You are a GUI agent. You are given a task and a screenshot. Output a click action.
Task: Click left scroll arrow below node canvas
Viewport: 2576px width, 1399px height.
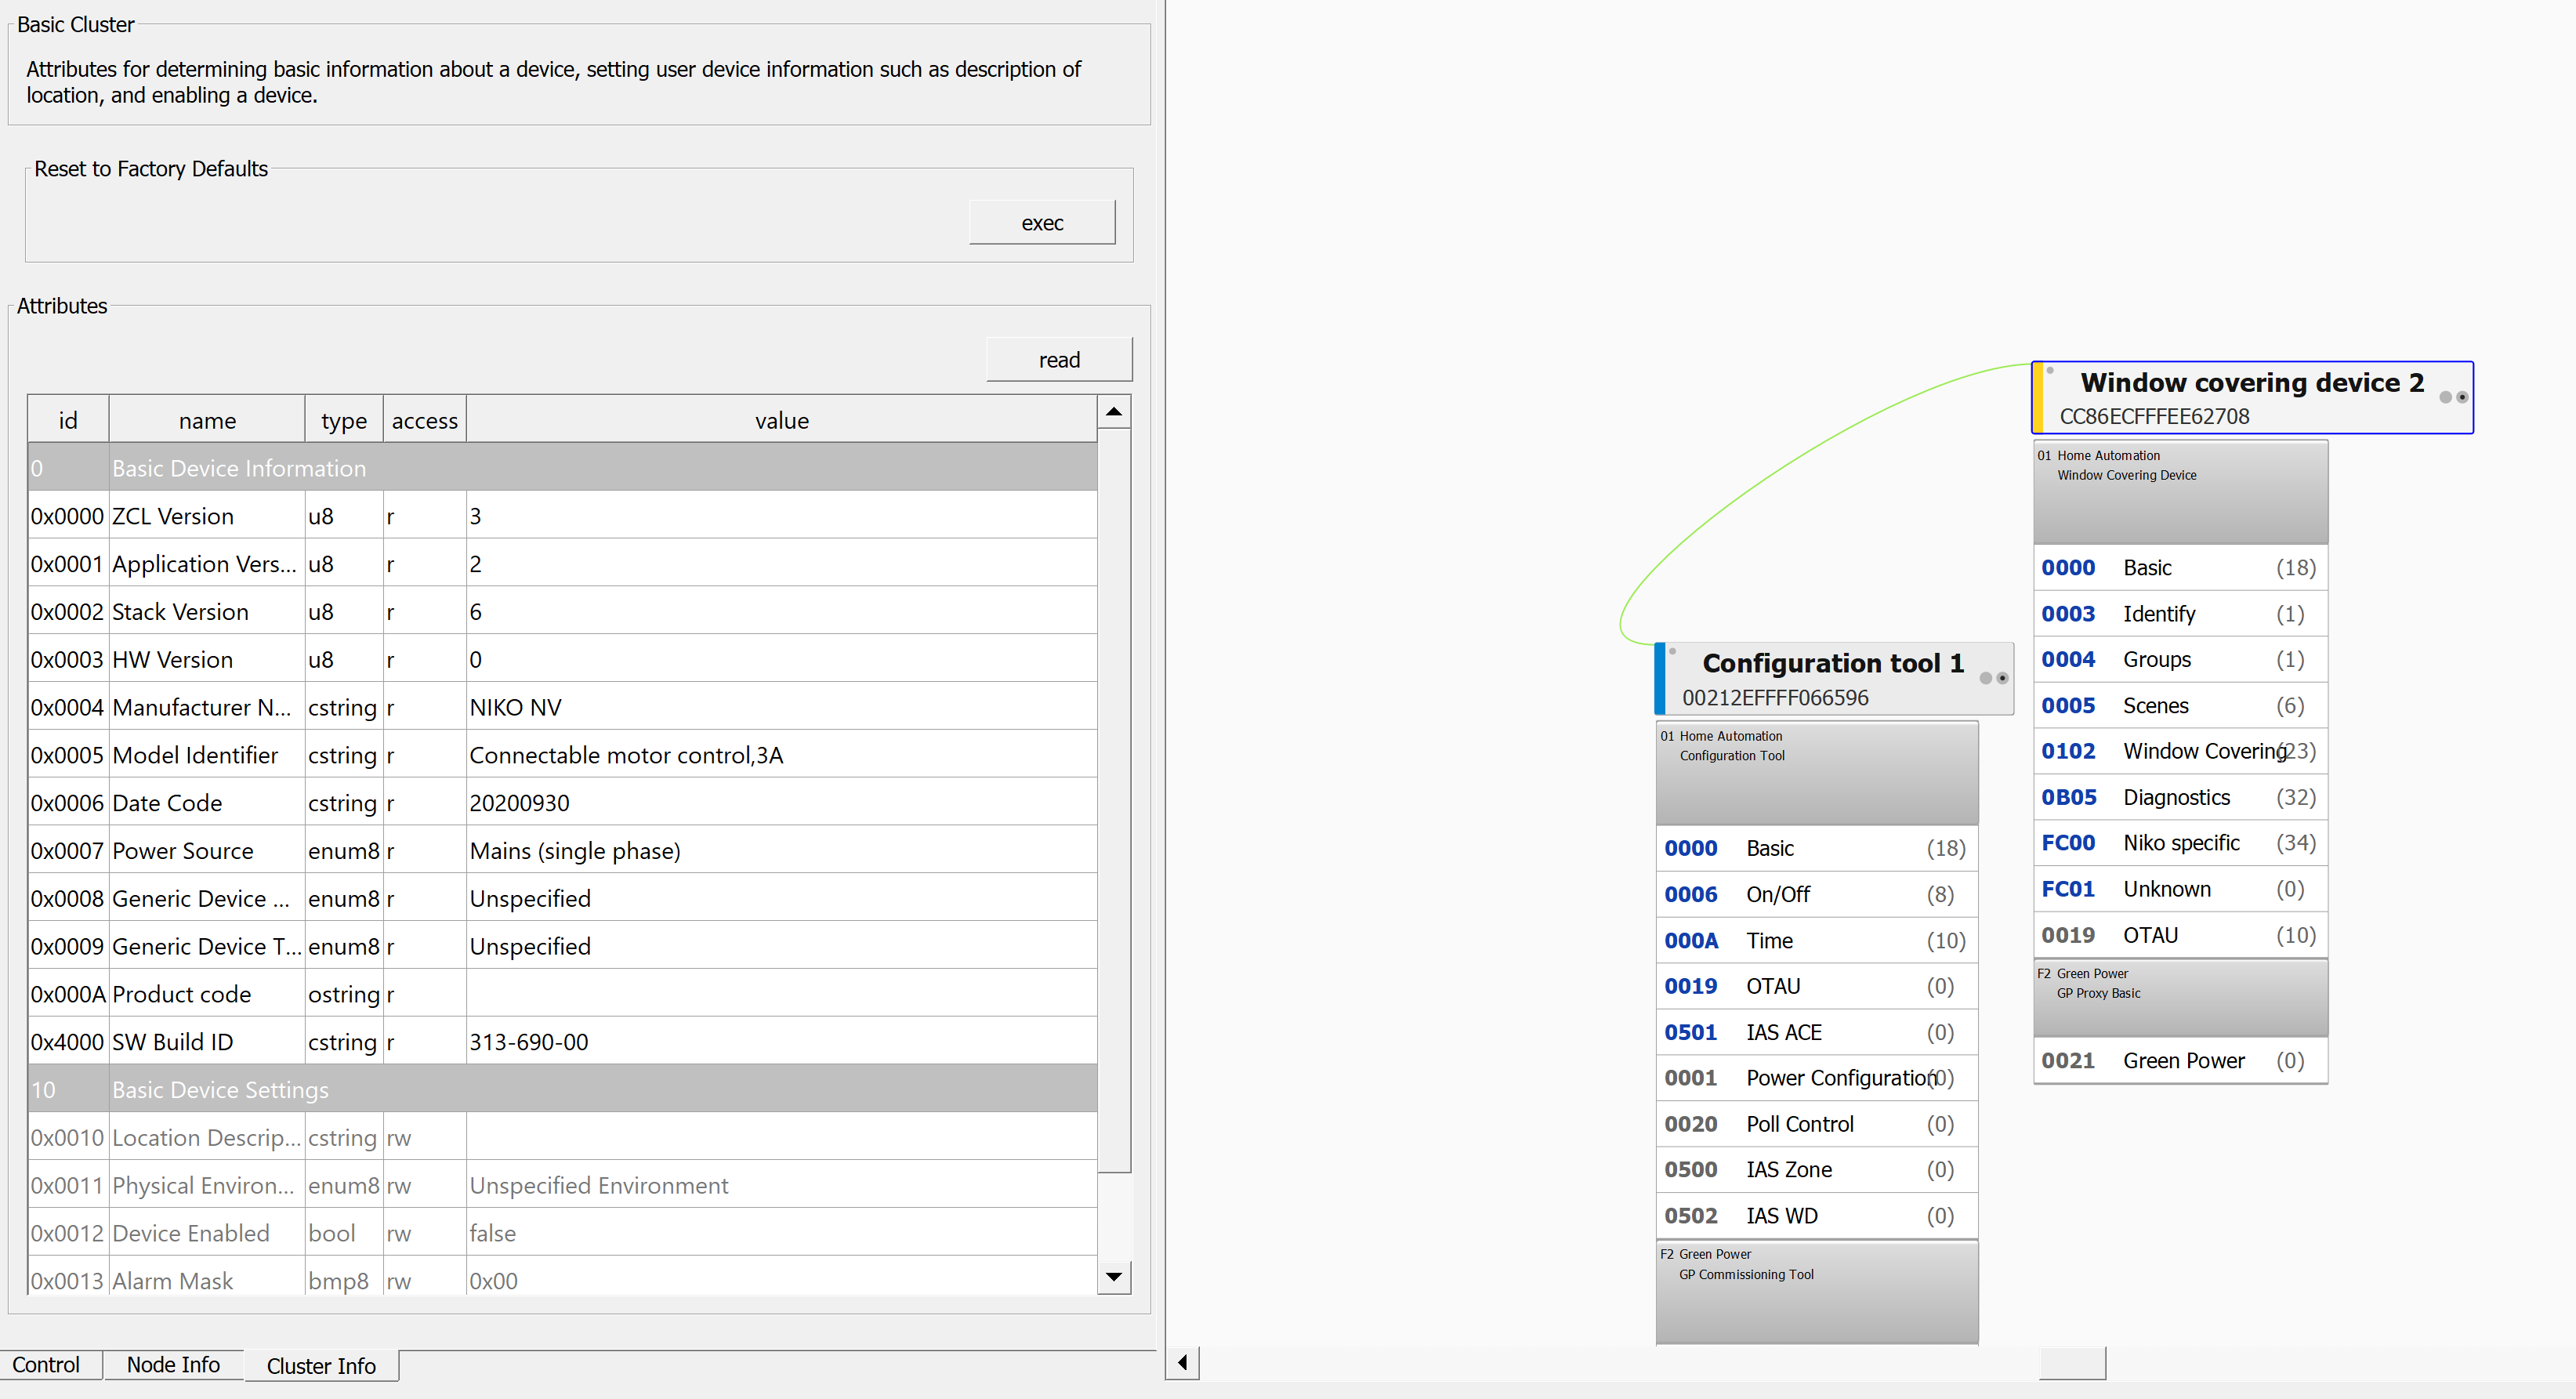pyautogui.click(x=1182, y=1362)
